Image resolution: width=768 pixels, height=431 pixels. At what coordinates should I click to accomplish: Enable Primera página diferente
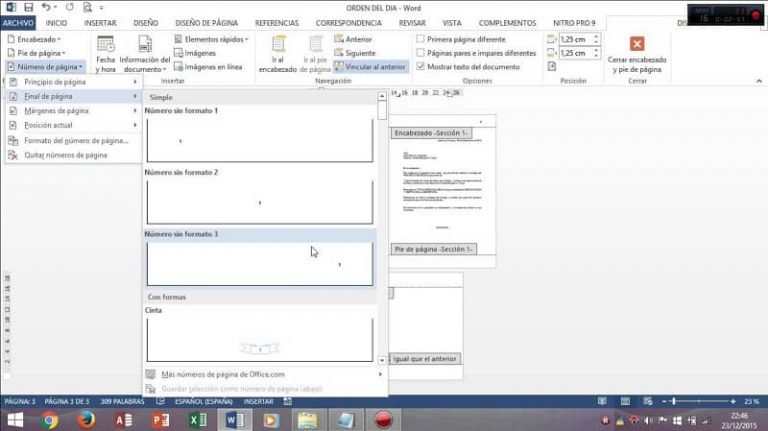461,39
